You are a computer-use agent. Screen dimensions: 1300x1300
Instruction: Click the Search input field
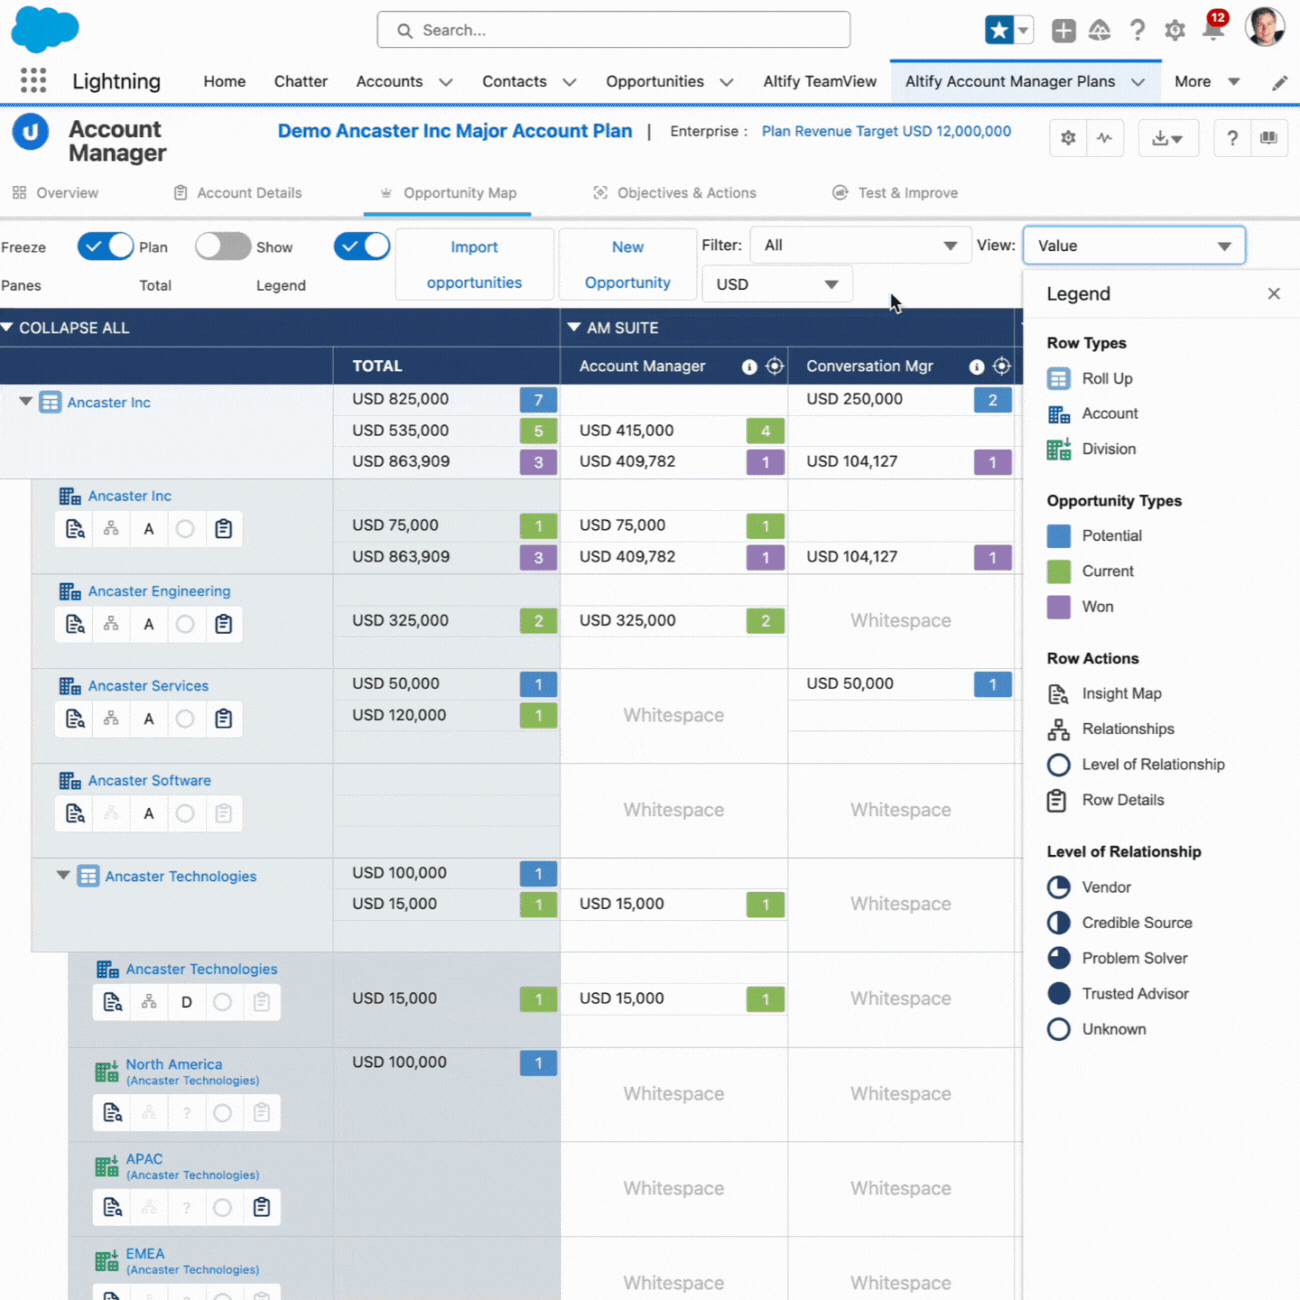pos(613,30)
